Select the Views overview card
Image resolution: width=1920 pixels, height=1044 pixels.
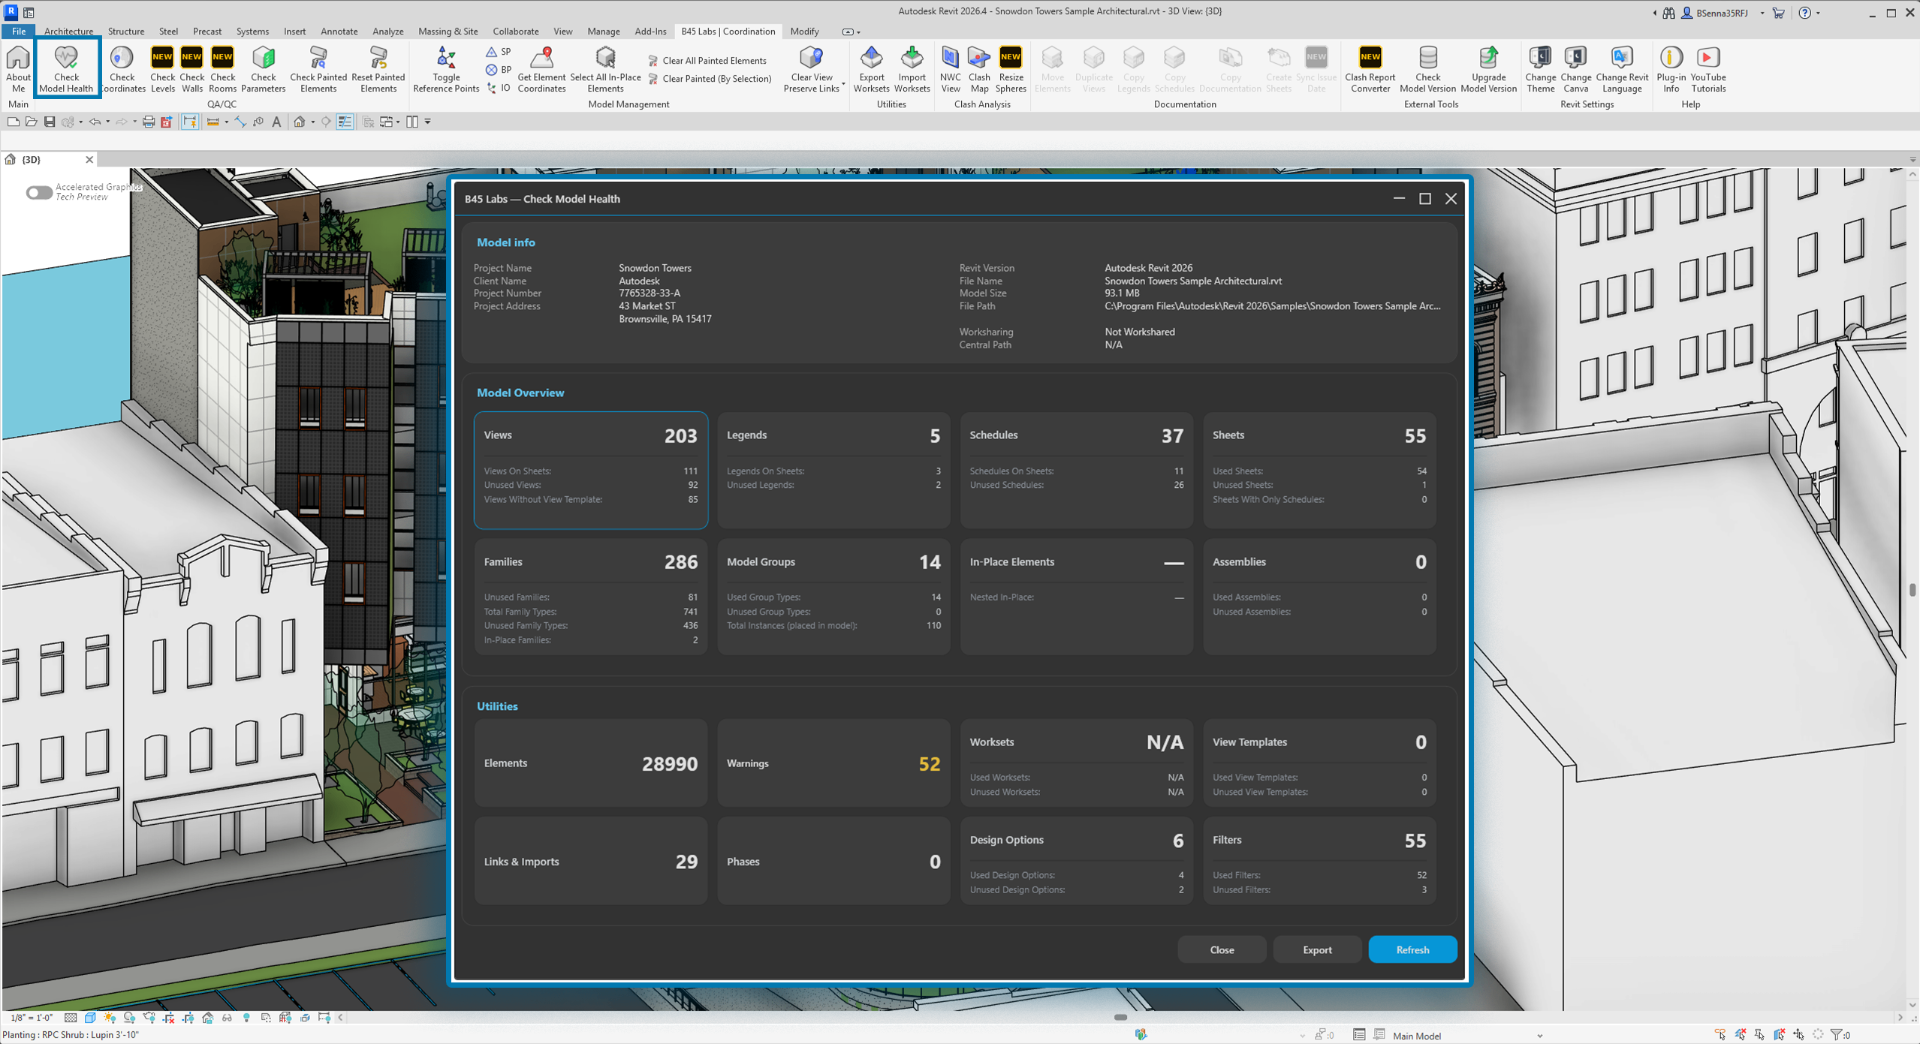point(591,470)
